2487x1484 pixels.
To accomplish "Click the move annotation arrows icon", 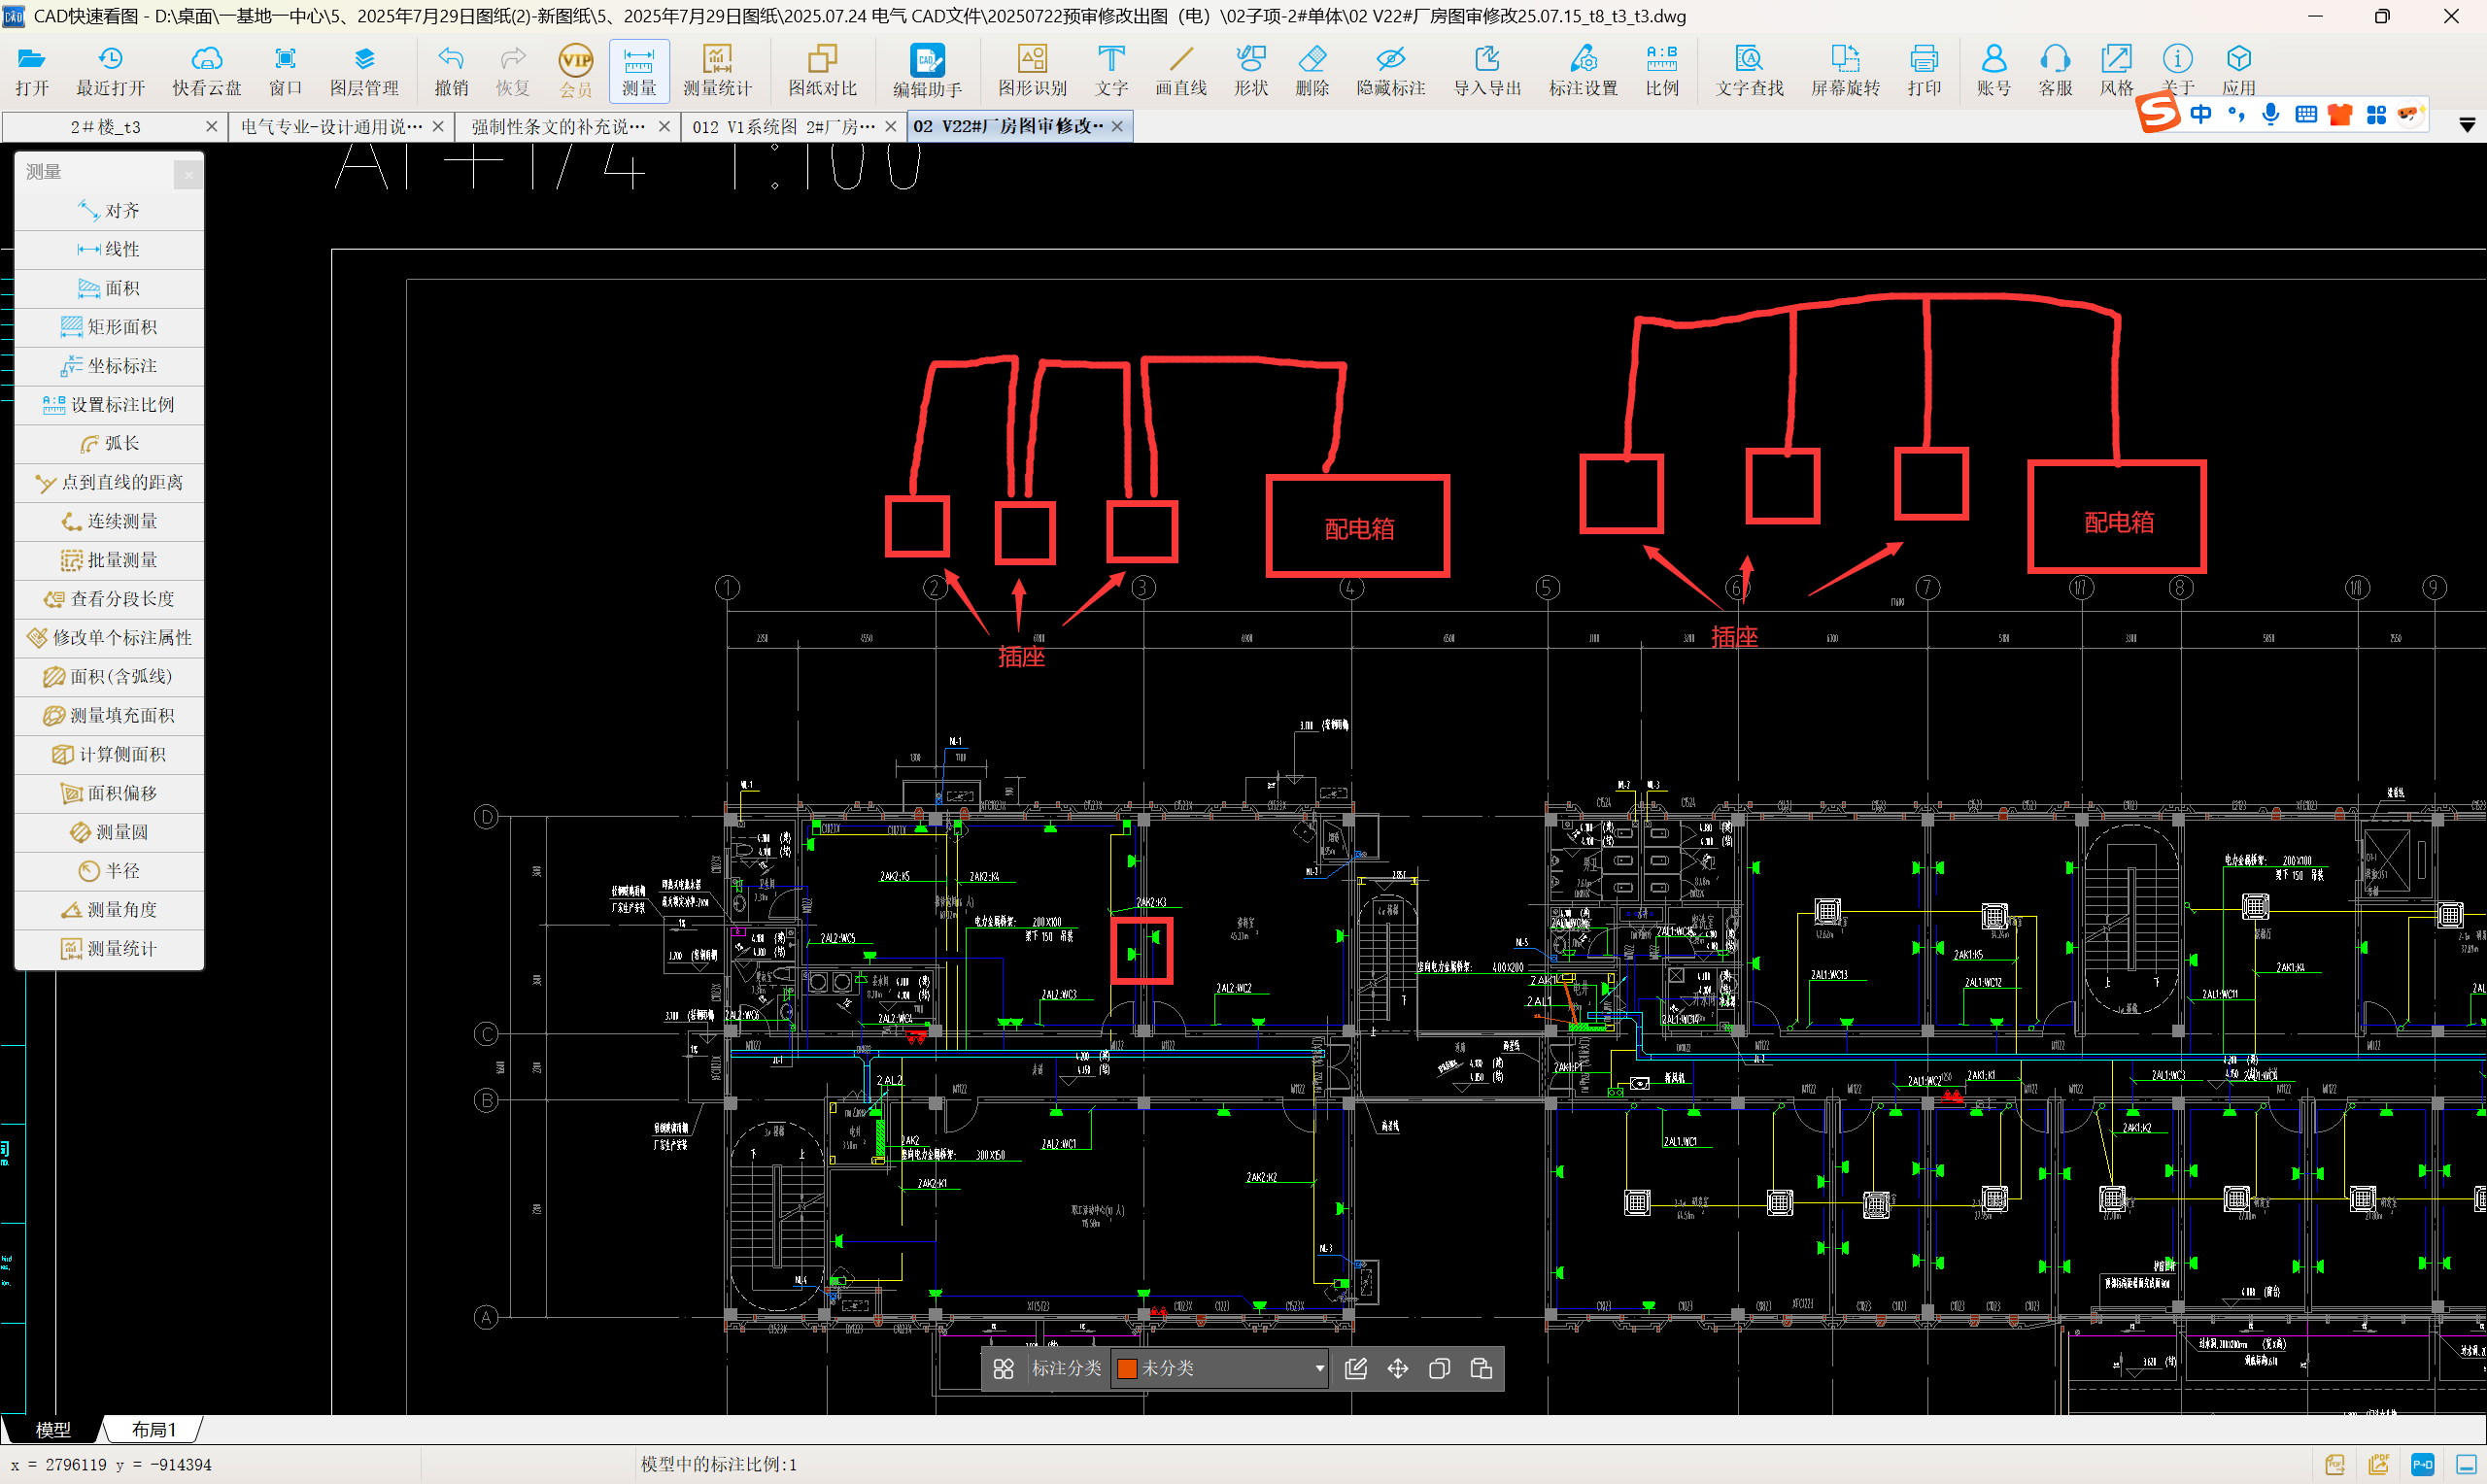I will pos(1398,1369).
